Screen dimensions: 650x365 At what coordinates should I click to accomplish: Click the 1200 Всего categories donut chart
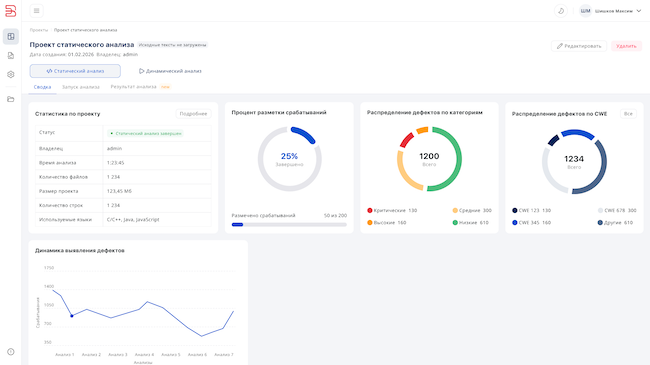[x=429, y=159]
